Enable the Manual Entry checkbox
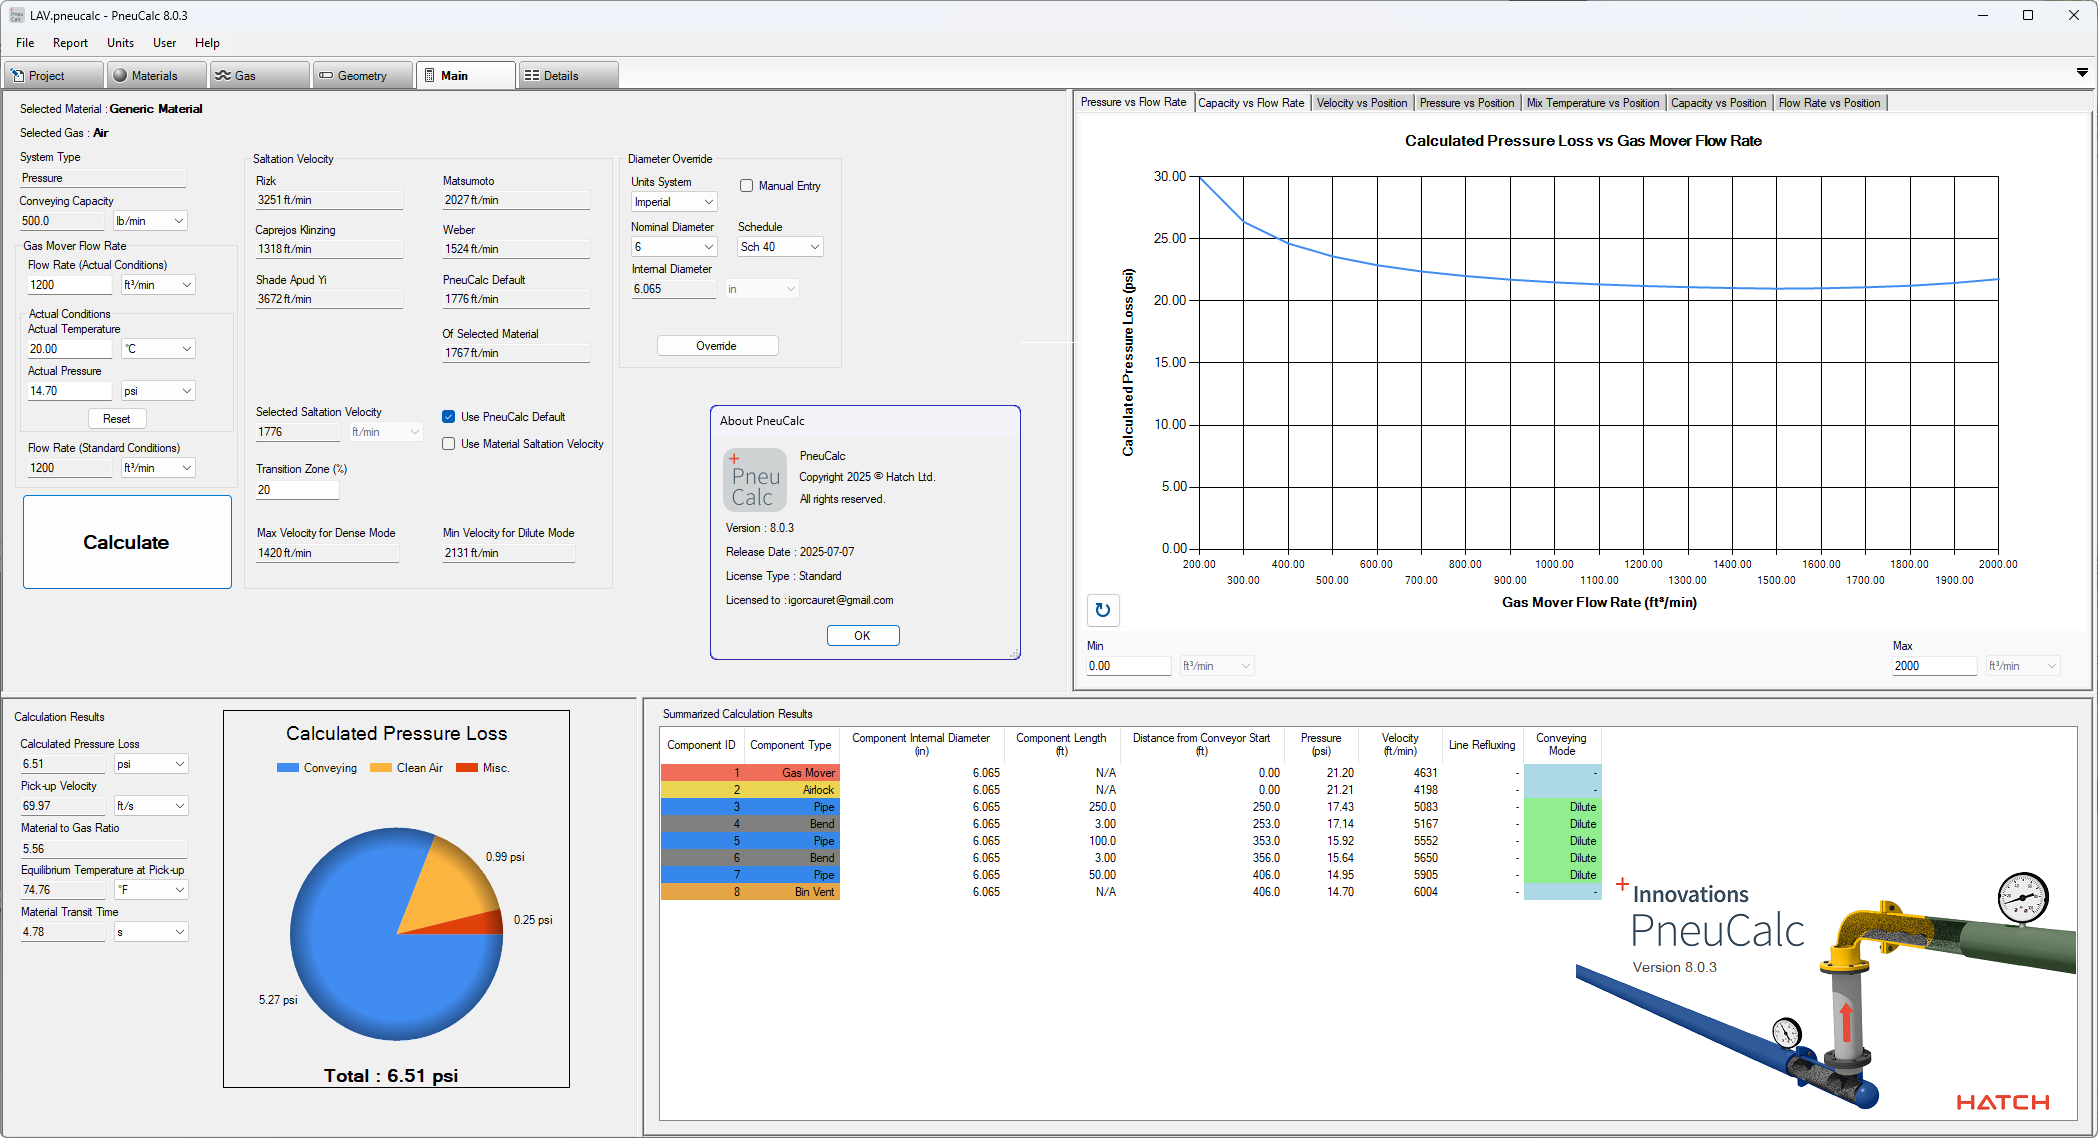 pos(746,185)
